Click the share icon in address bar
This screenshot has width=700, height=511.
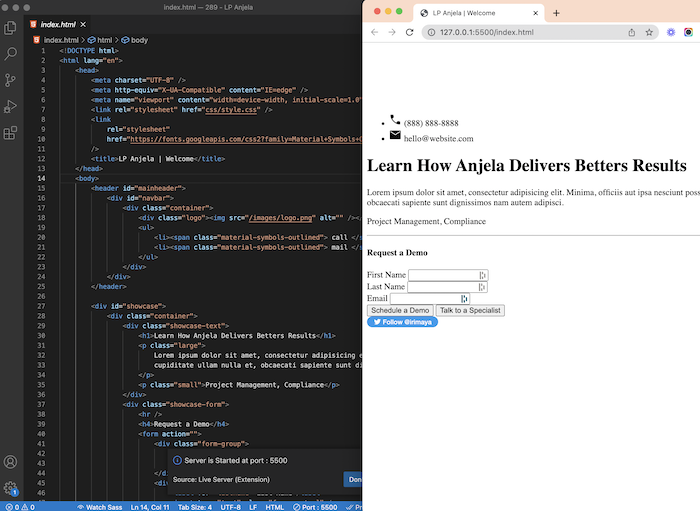pyautogui.click(x=632, y=32)
